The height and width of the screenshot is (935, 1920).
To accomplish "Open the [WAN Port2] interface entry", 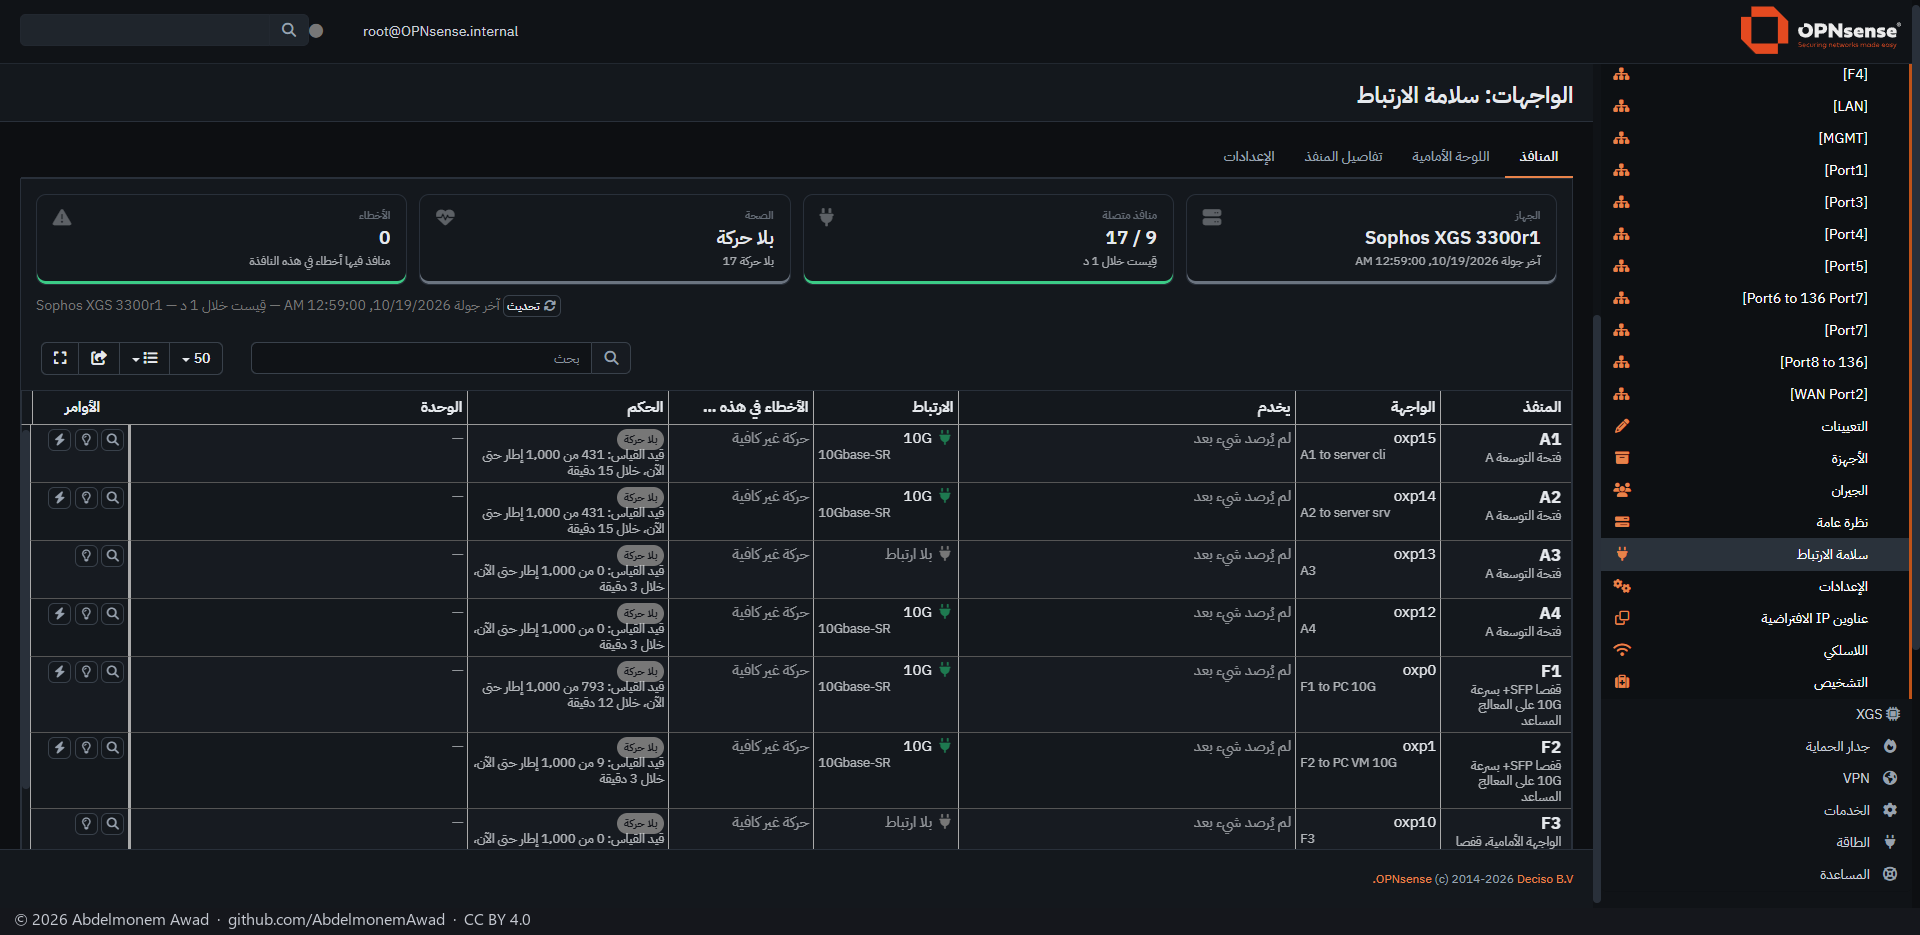I will 1755,394.
